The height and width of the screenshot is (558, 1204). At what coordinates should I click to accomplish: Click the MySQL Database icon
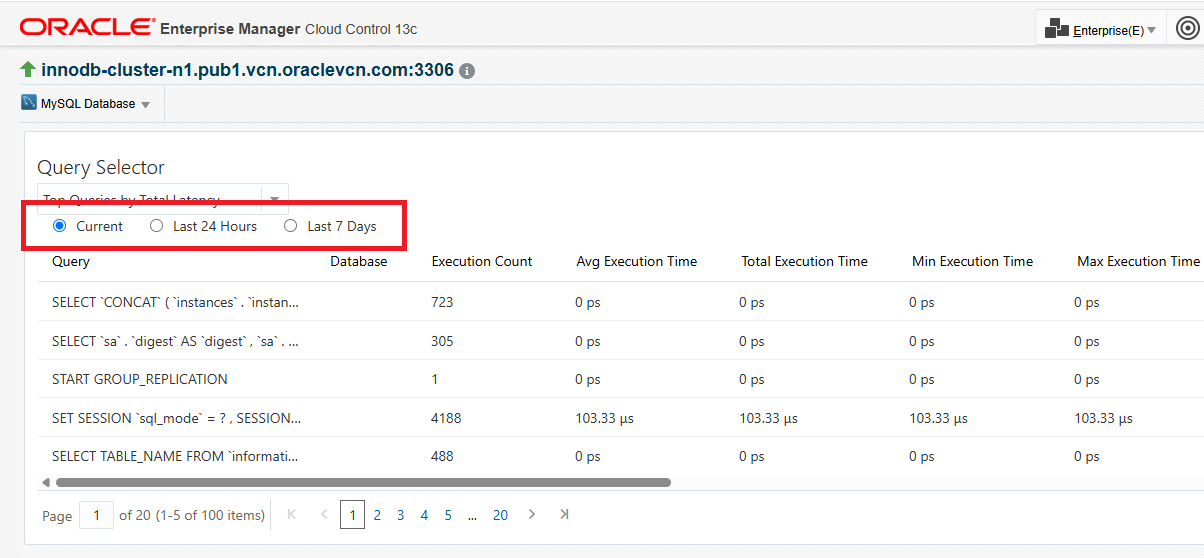point(29,103)
